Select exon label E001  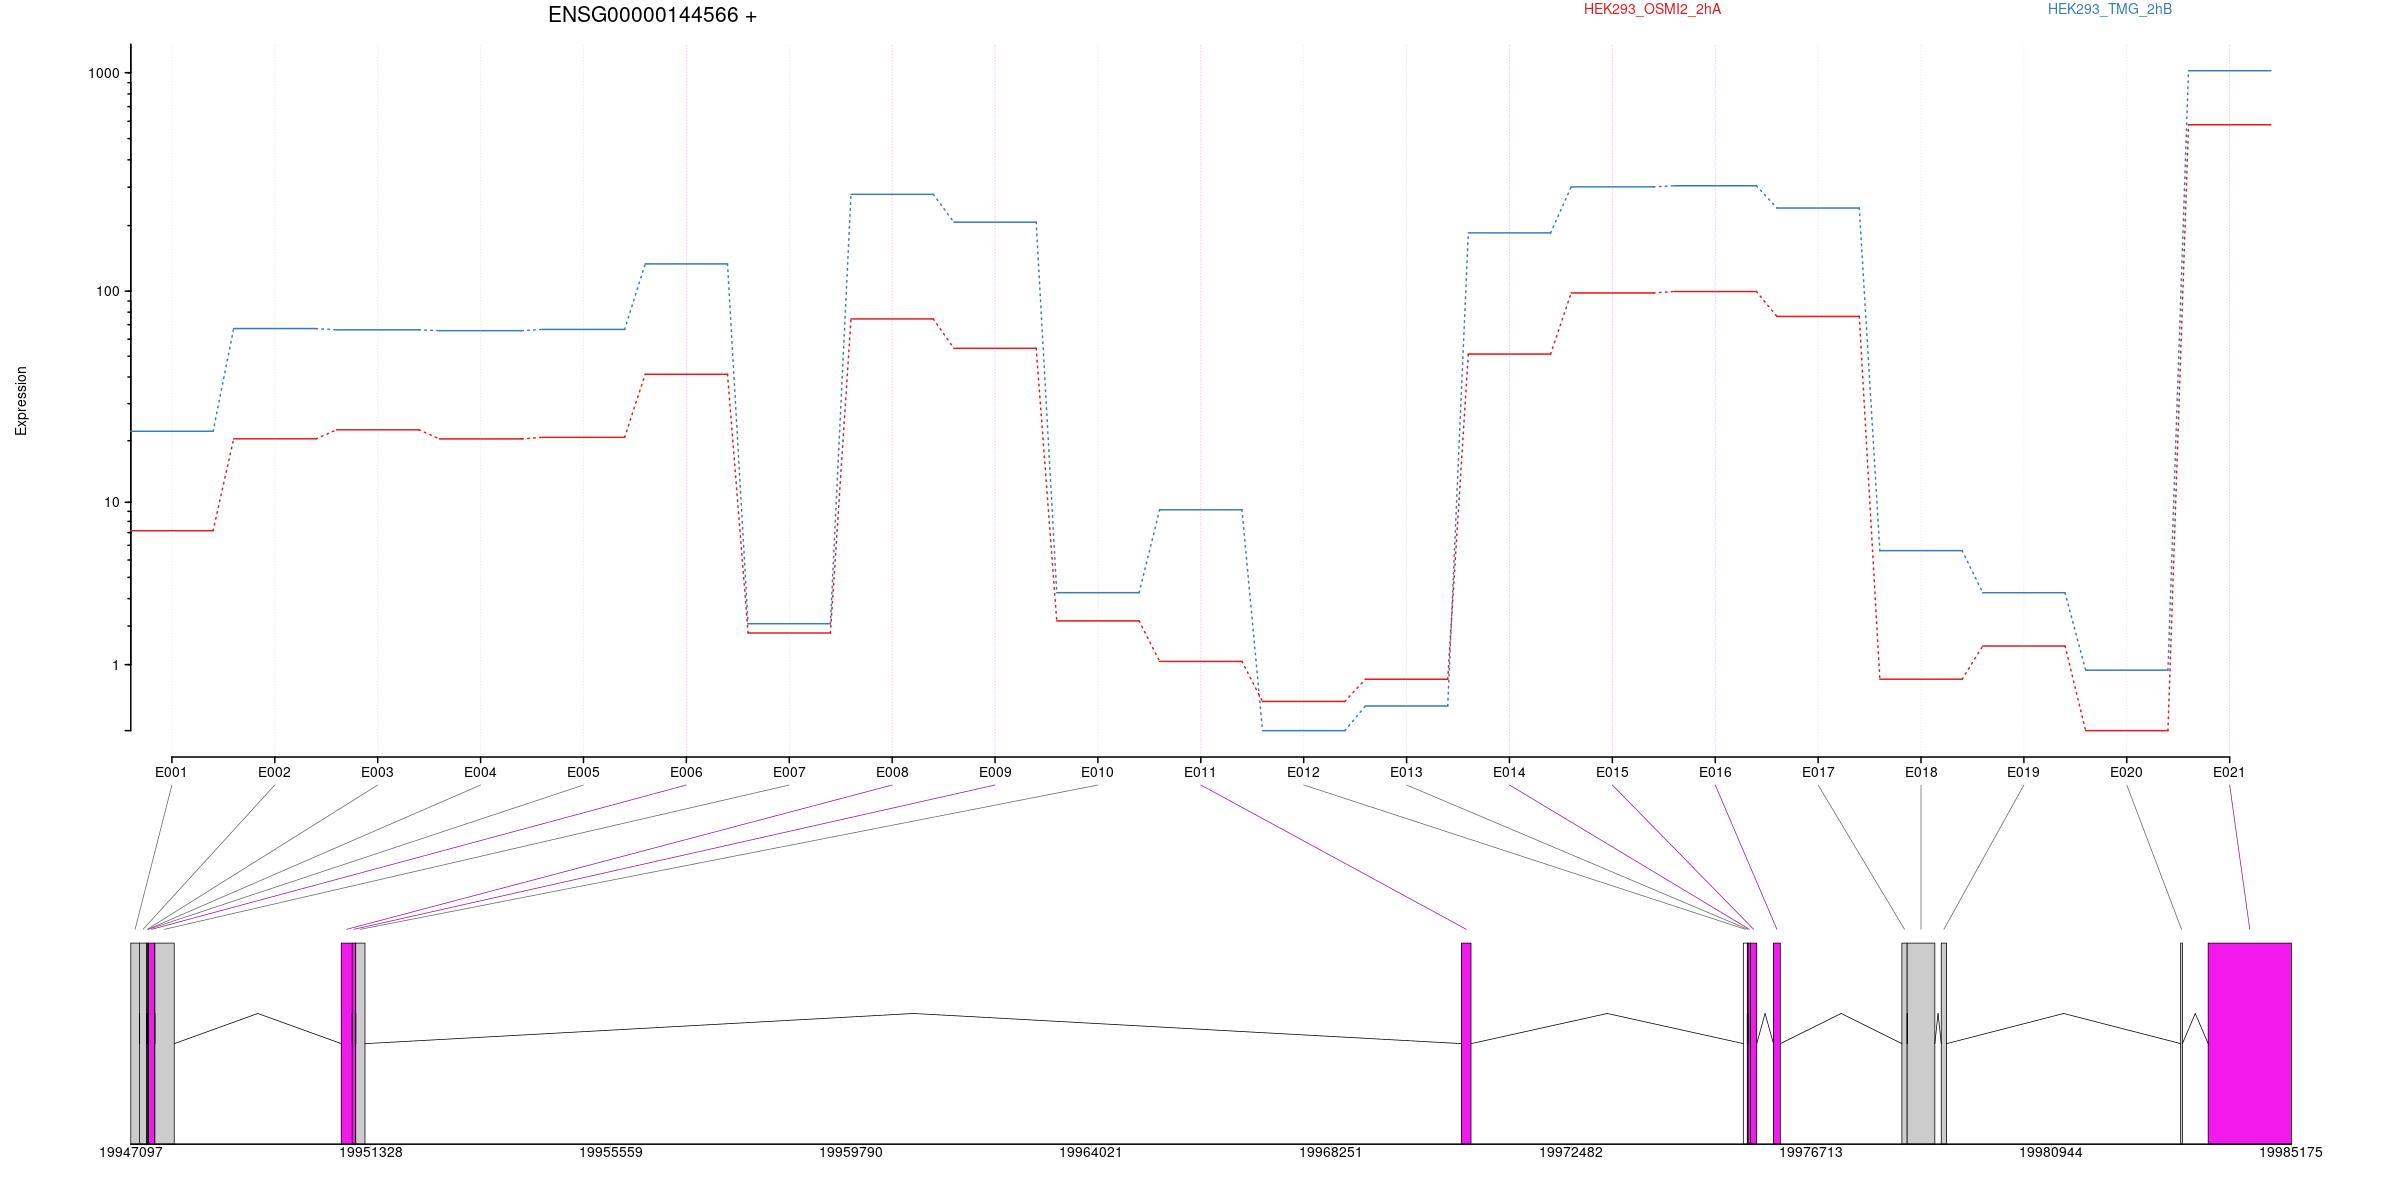171,772
